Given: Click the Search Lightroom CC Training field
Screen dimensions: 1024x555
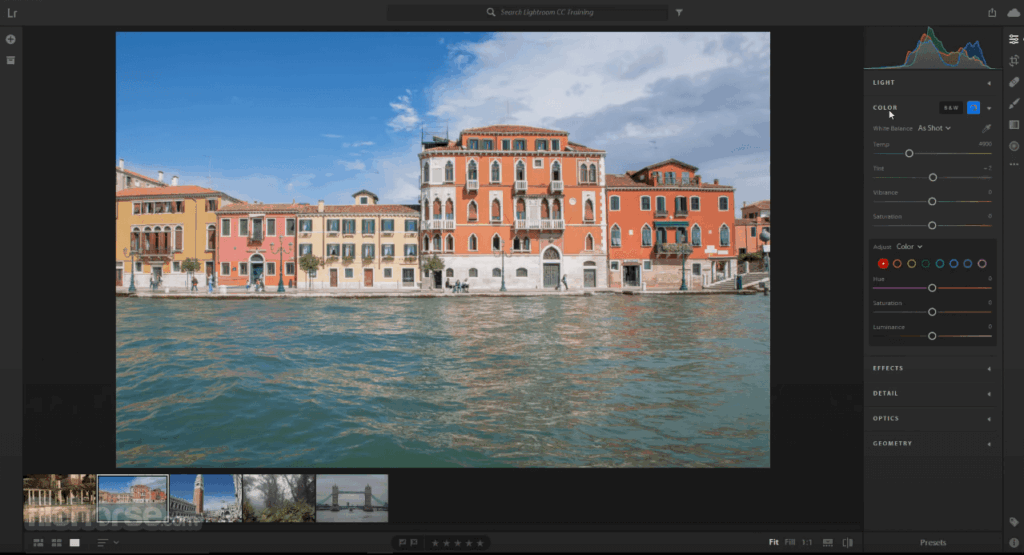Looking at the screenshot, I should (527, 12).
